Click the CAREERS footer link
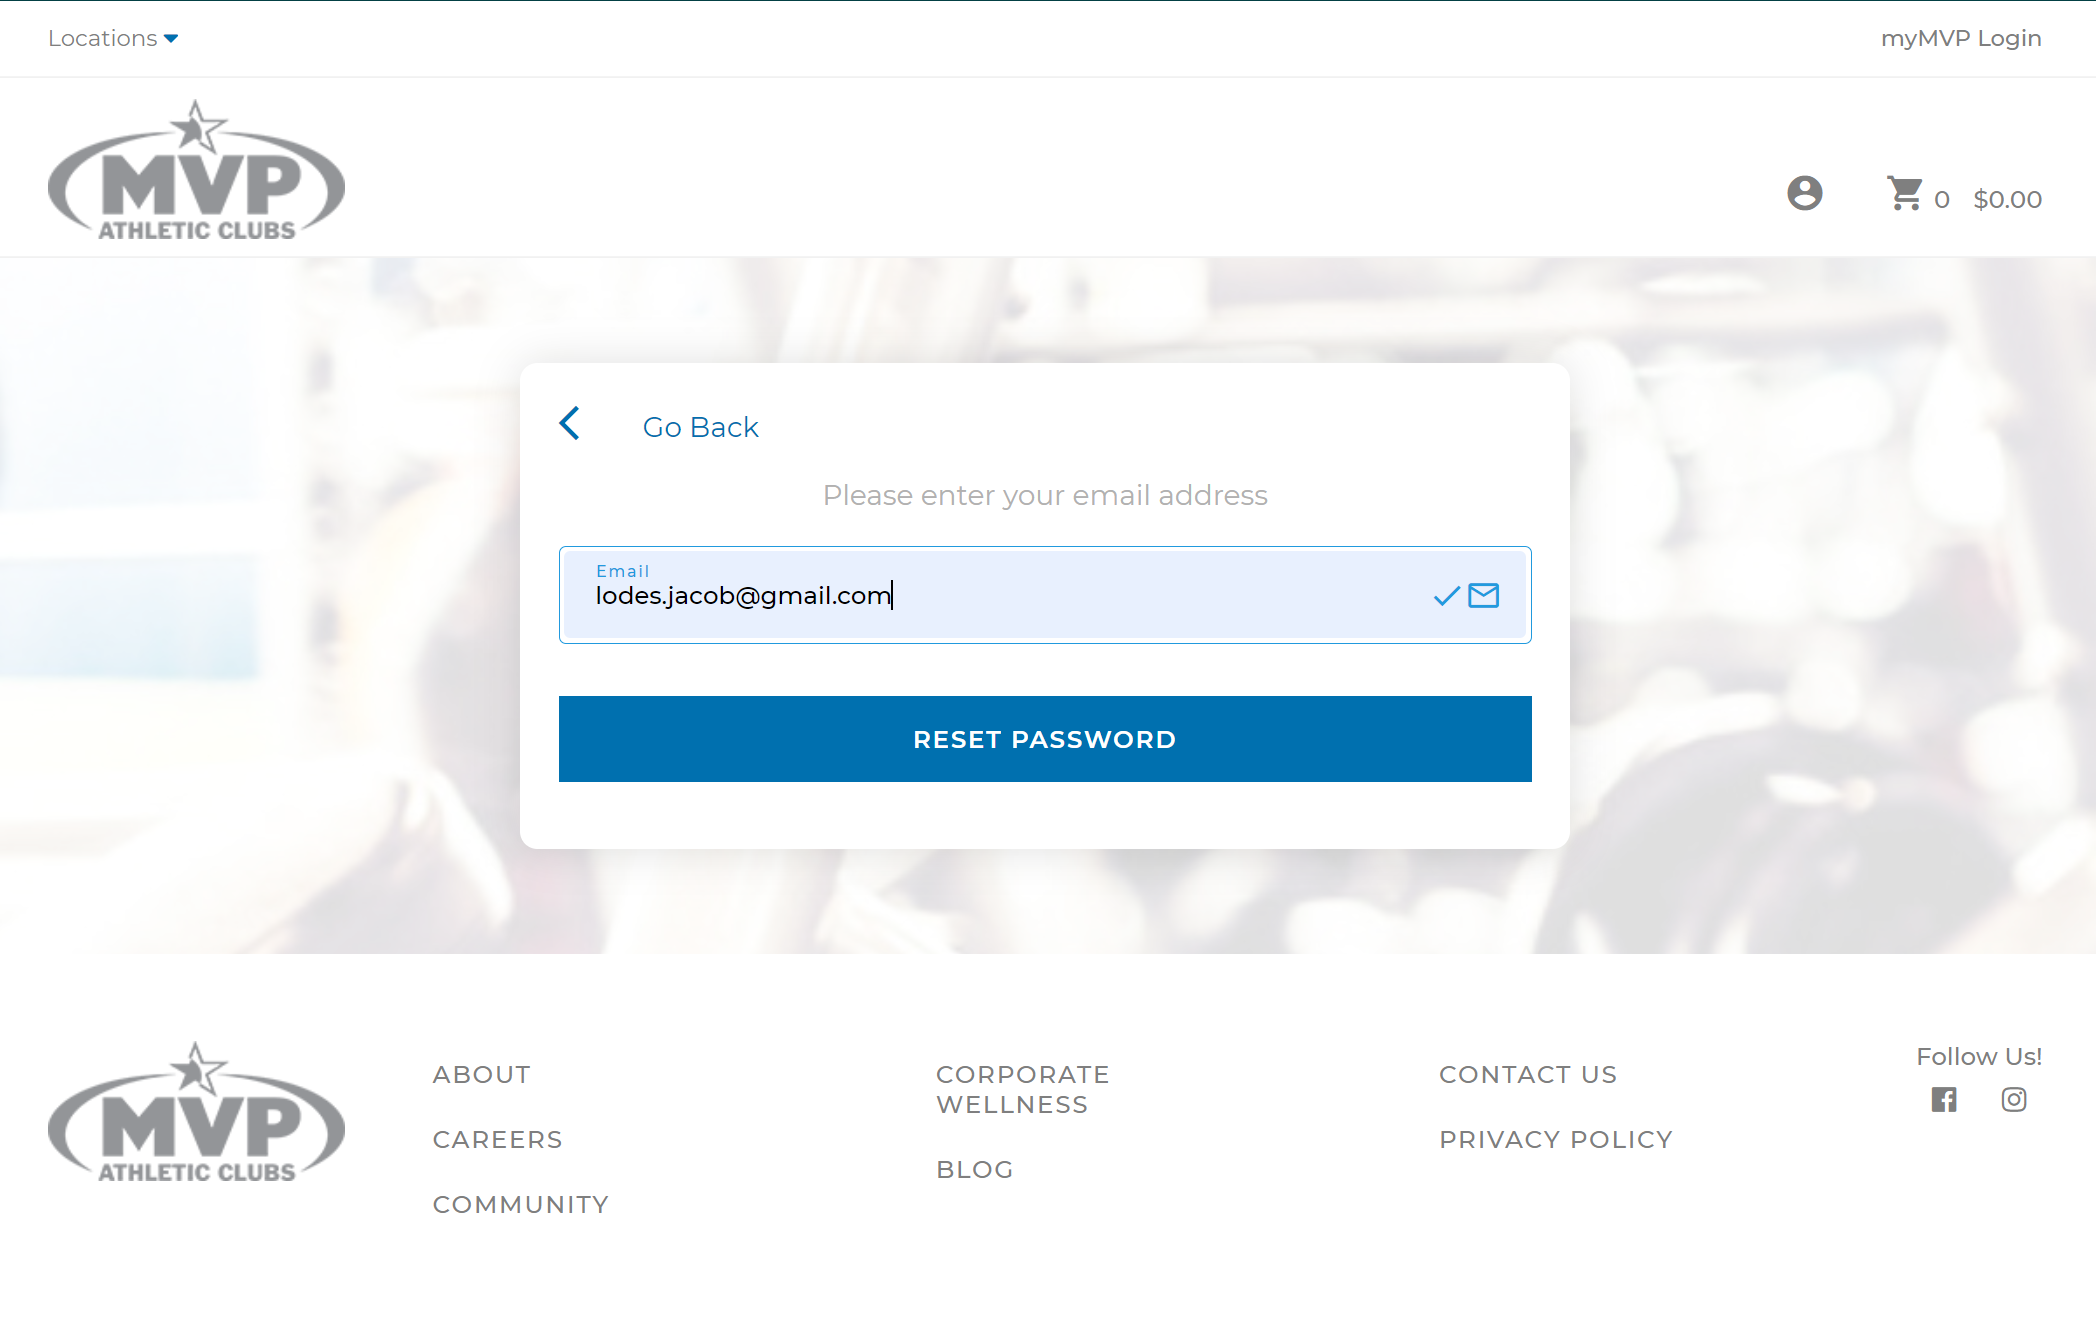 pos(496,1138)
